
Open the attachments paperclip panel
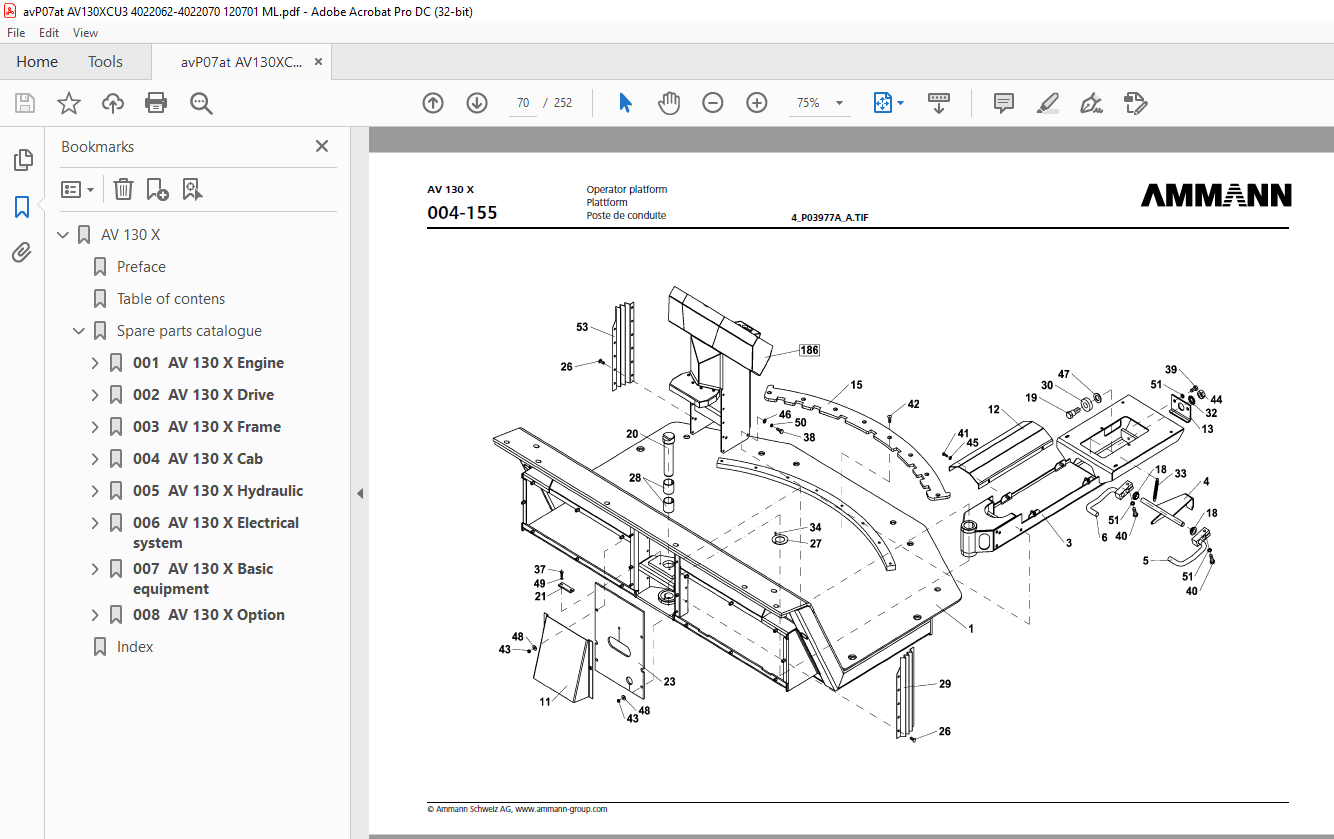click(x=22, y=253)
